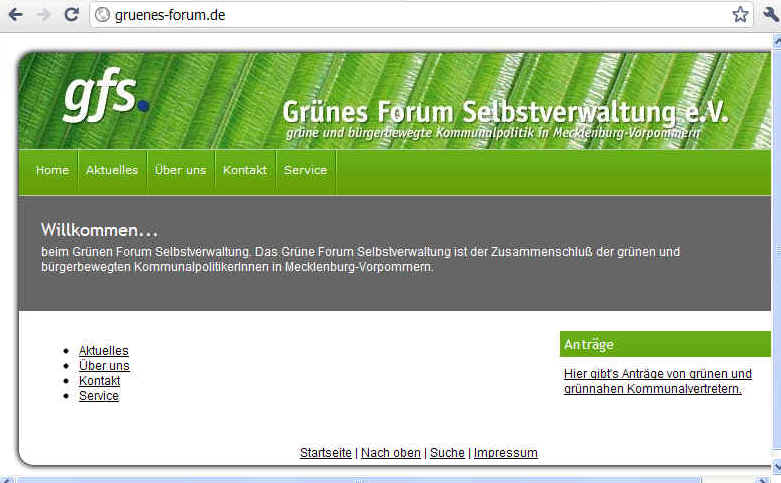Go to Kontakt in navigation bar
This screenshot has height=483, width=781.
(x=245, y=170)
